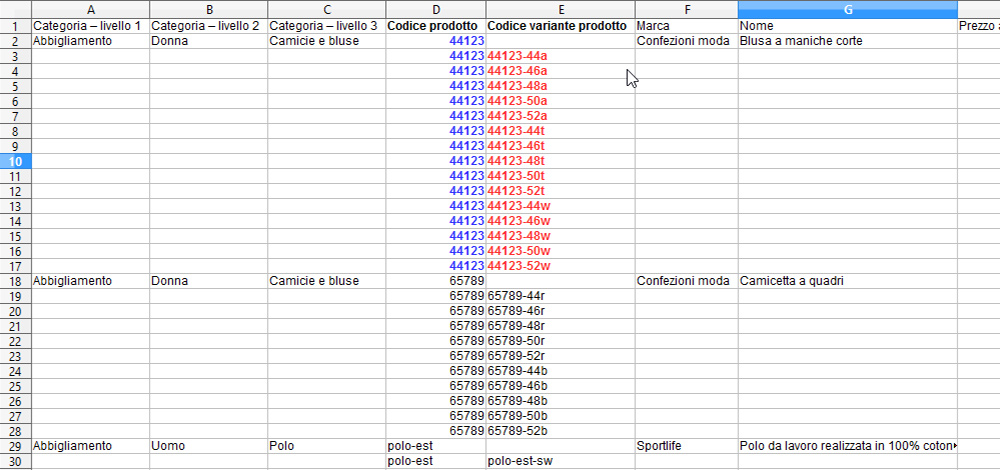Click cell 'Categoria – livello 1'

91,26
